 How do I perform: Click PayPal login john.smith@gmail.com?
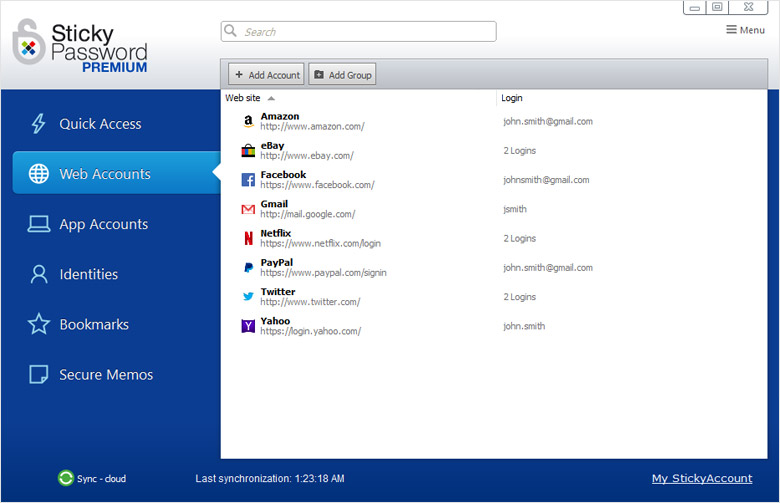pyautogui.click(x=548, y=268)
